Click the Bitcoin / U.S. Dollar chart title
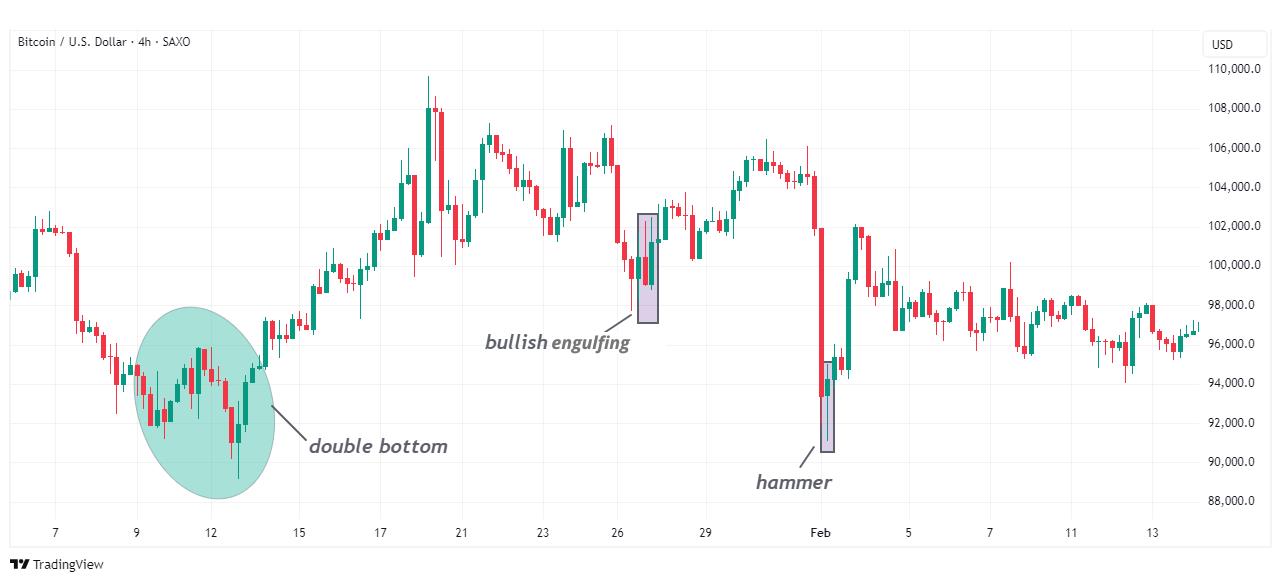Viewport: 1281px width, 582px height. 104,41
